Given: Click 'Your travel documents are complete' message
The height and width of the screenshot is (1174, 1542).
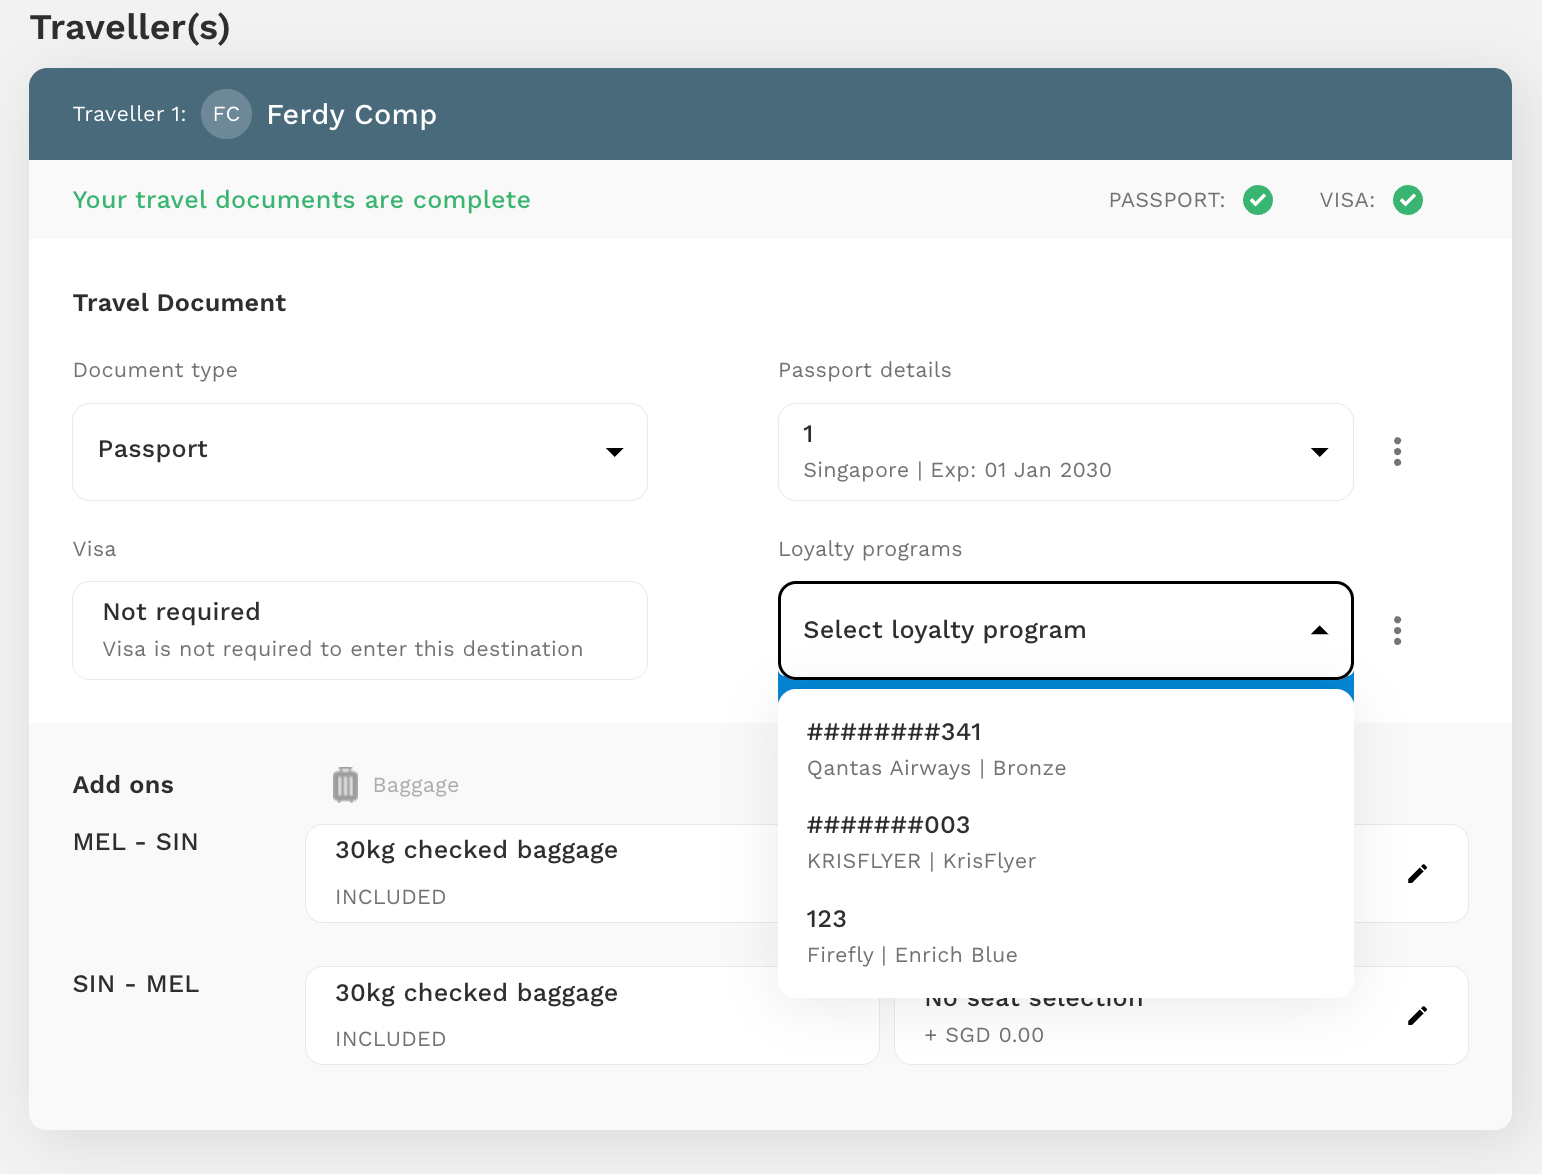Looking at the screenshot, I should tap(302, 200).
